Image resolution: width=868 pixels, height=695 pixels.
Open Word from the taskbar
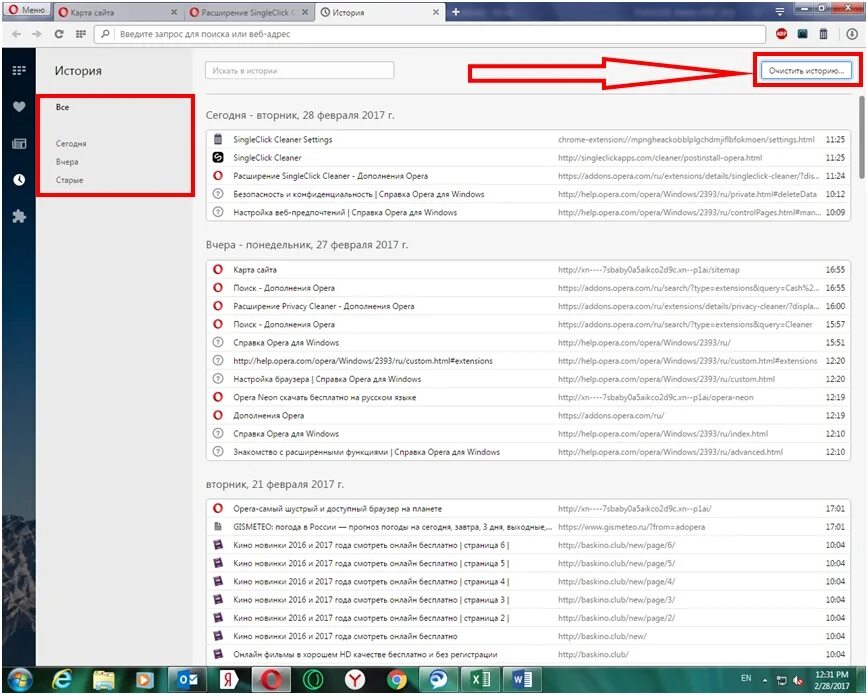coord(521,679)
